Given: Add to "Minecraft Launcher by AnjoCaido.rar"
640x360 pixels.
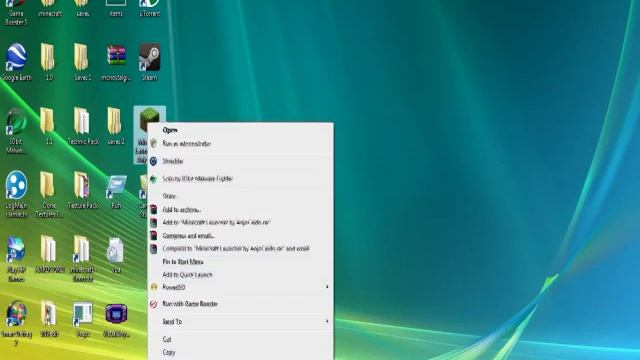Looking at the screenshot, I should point(240,223).
